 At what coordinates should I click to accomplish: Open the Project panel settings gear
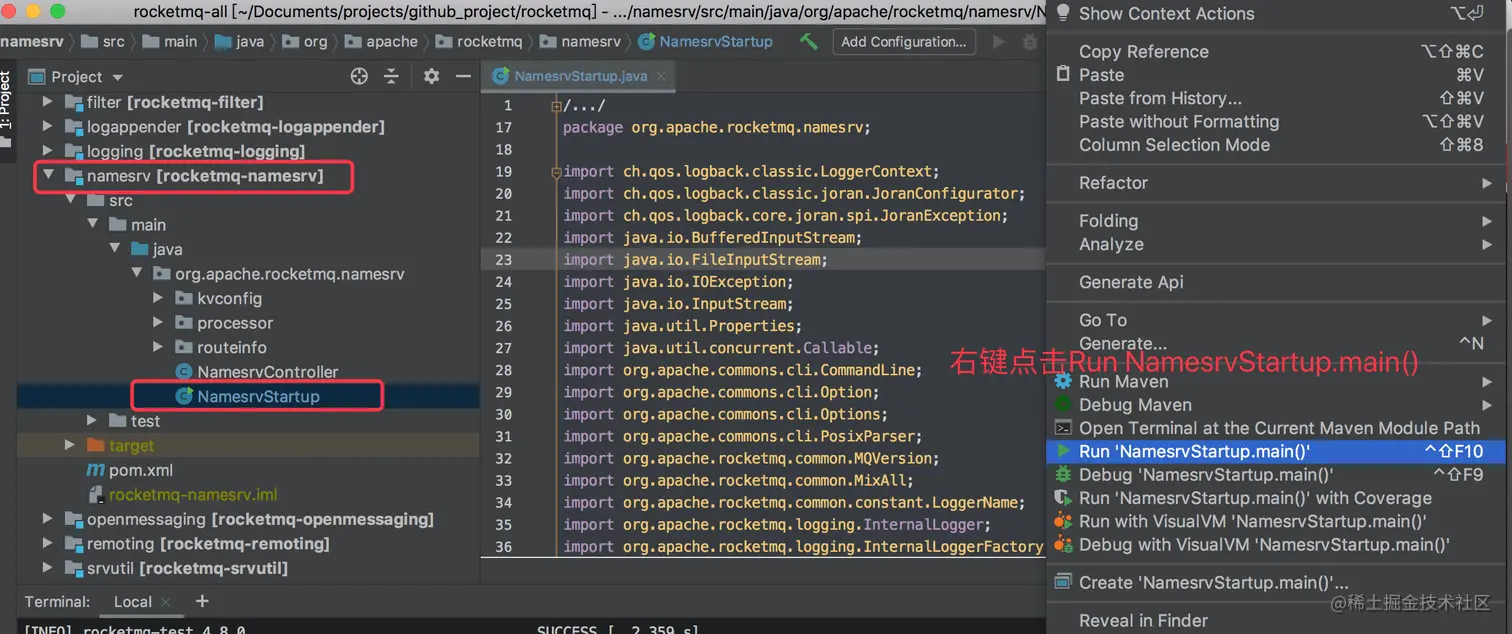click(431, 76)
